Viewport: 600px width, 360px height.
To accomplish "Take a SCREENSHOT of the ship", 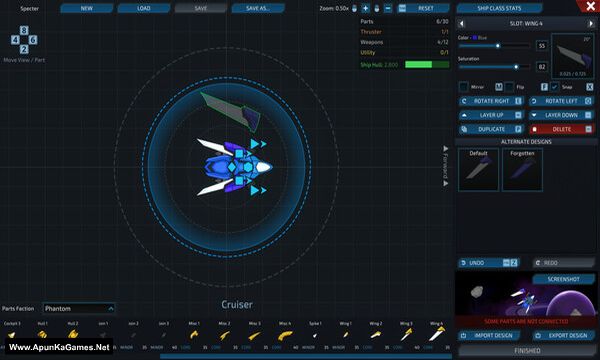I will 563,279.
